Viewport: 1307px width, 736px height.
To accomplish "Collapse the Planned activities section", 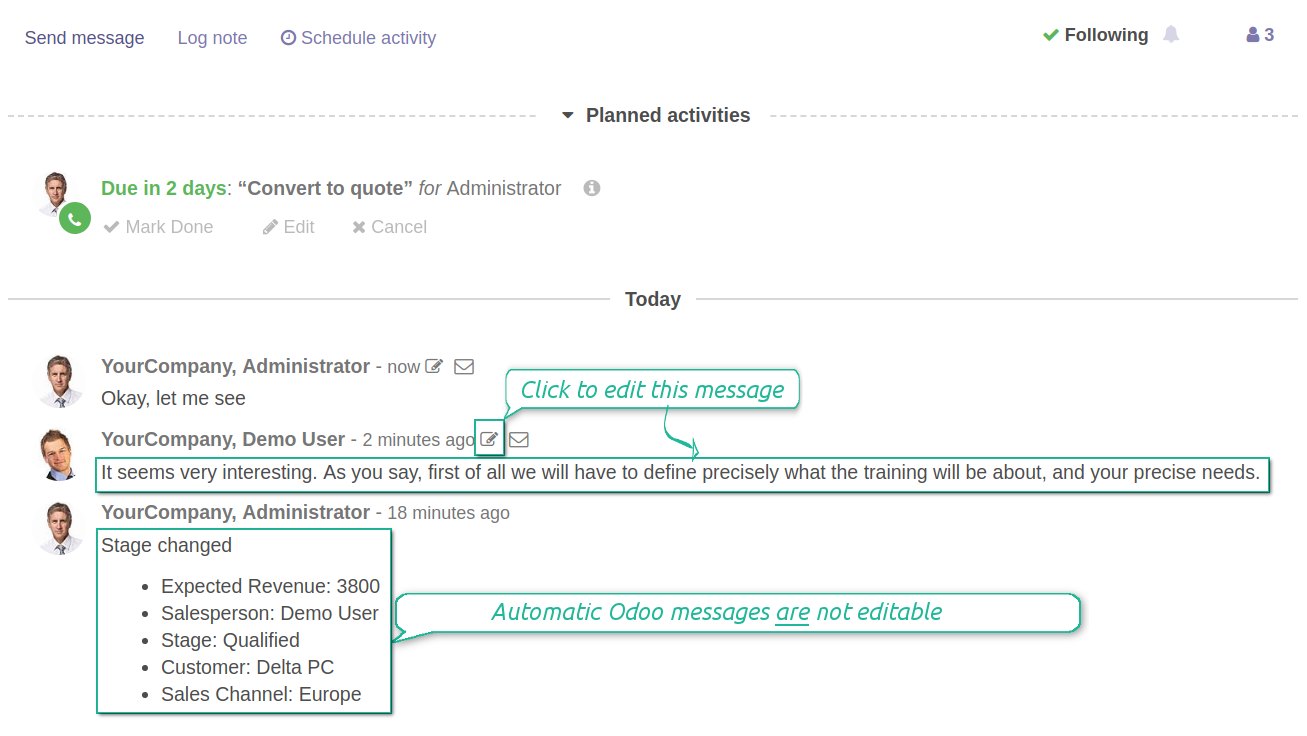I will click(656, 115).
